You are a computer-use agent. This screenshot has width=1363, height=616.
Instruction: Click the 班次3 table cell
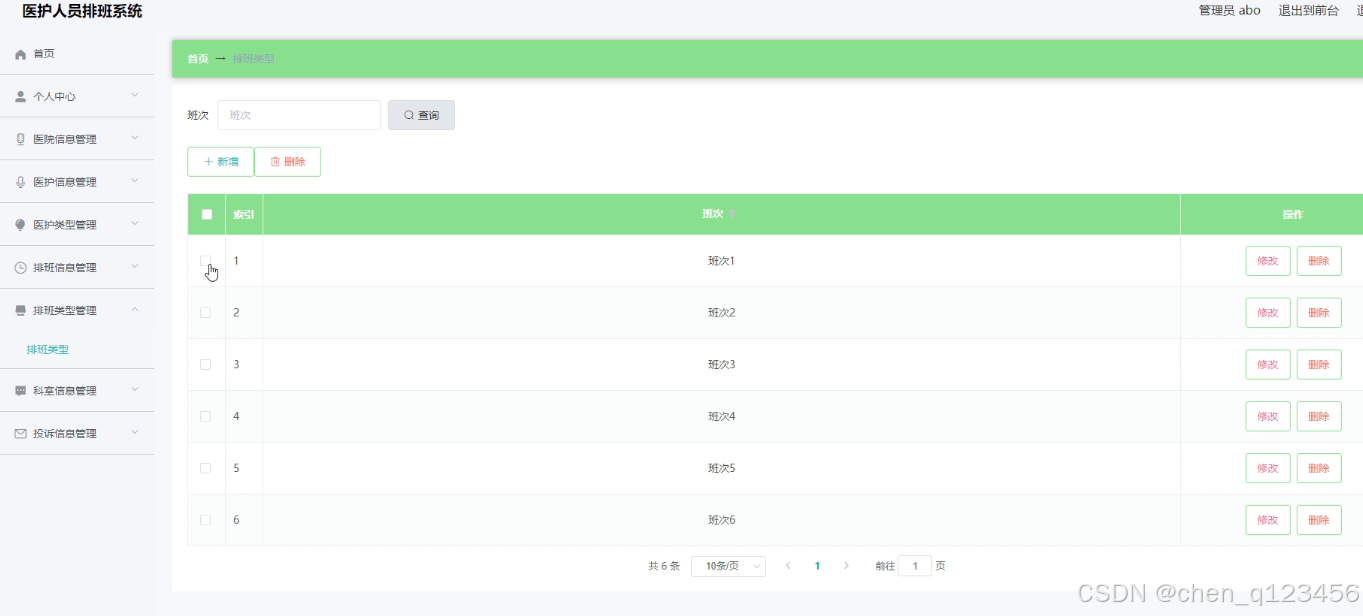[x=721, y=365]
